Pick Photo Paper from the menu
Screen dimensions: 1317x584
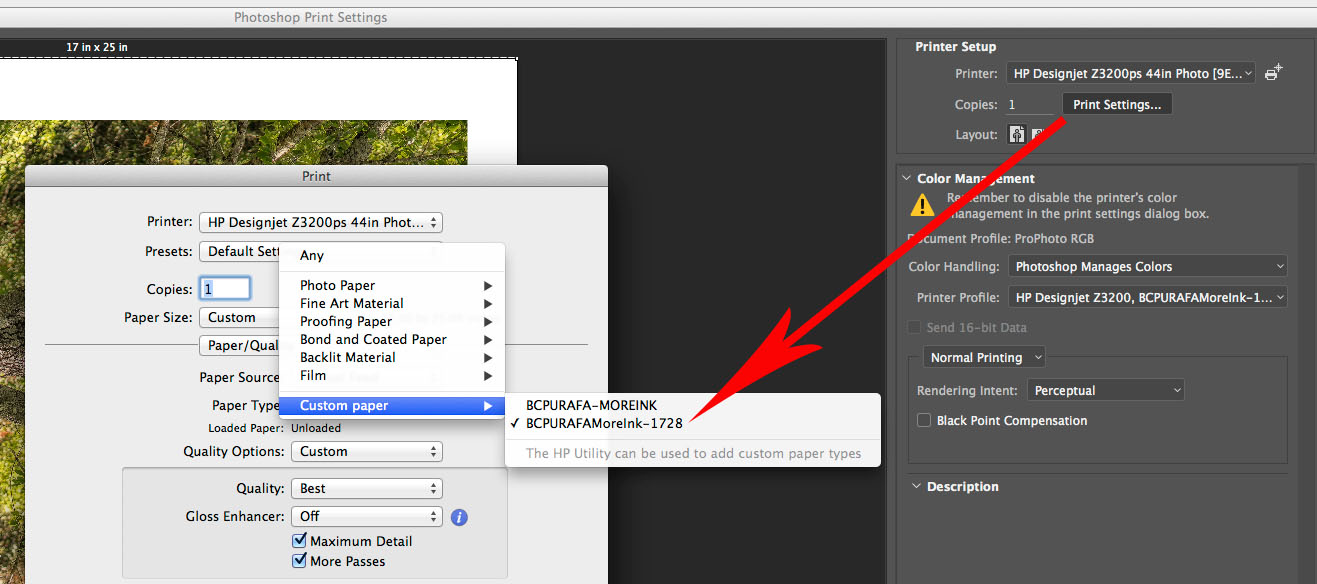pos(338,285)
